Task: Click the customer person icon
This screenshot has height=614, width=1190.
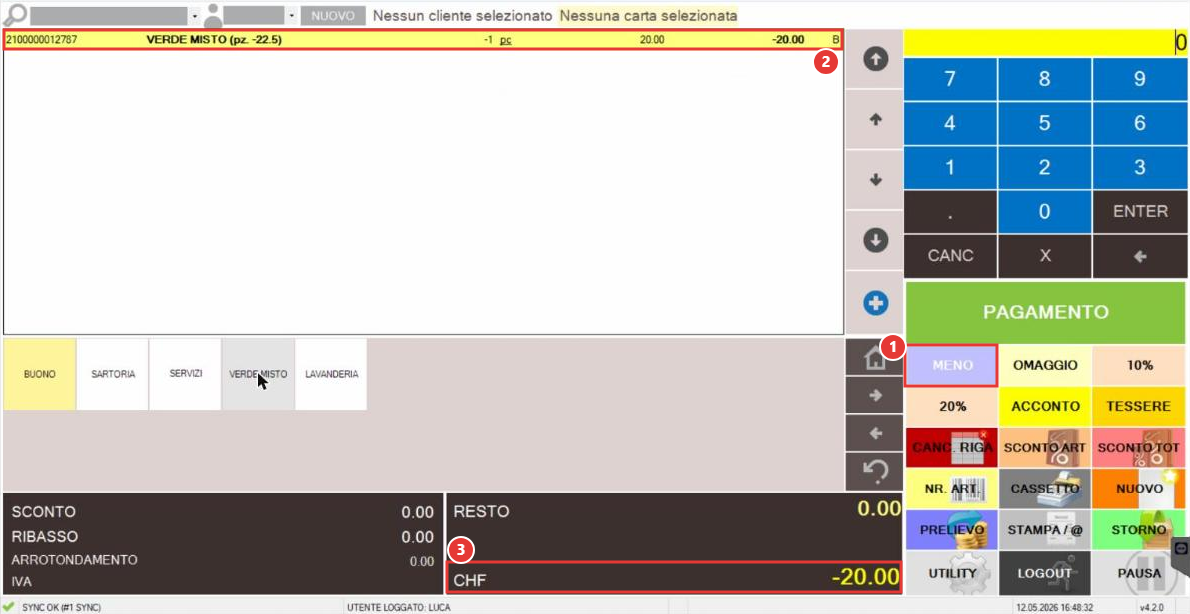Action: tap(213, 15)
